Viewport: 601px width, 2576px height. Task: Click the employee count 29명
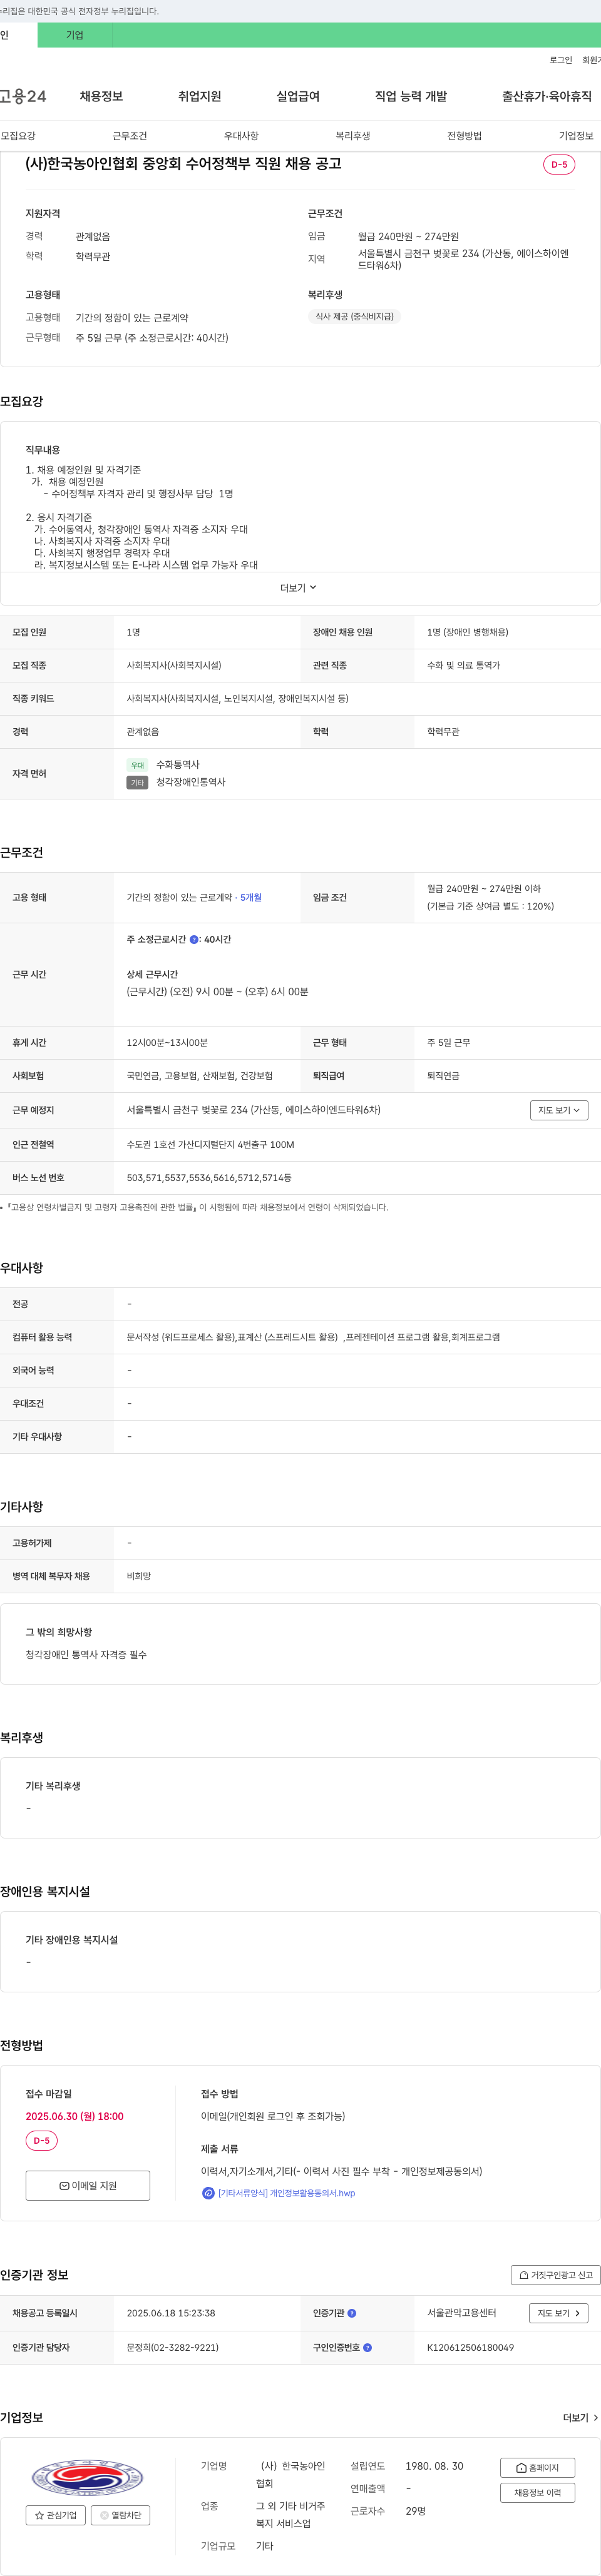point(415,2511)
